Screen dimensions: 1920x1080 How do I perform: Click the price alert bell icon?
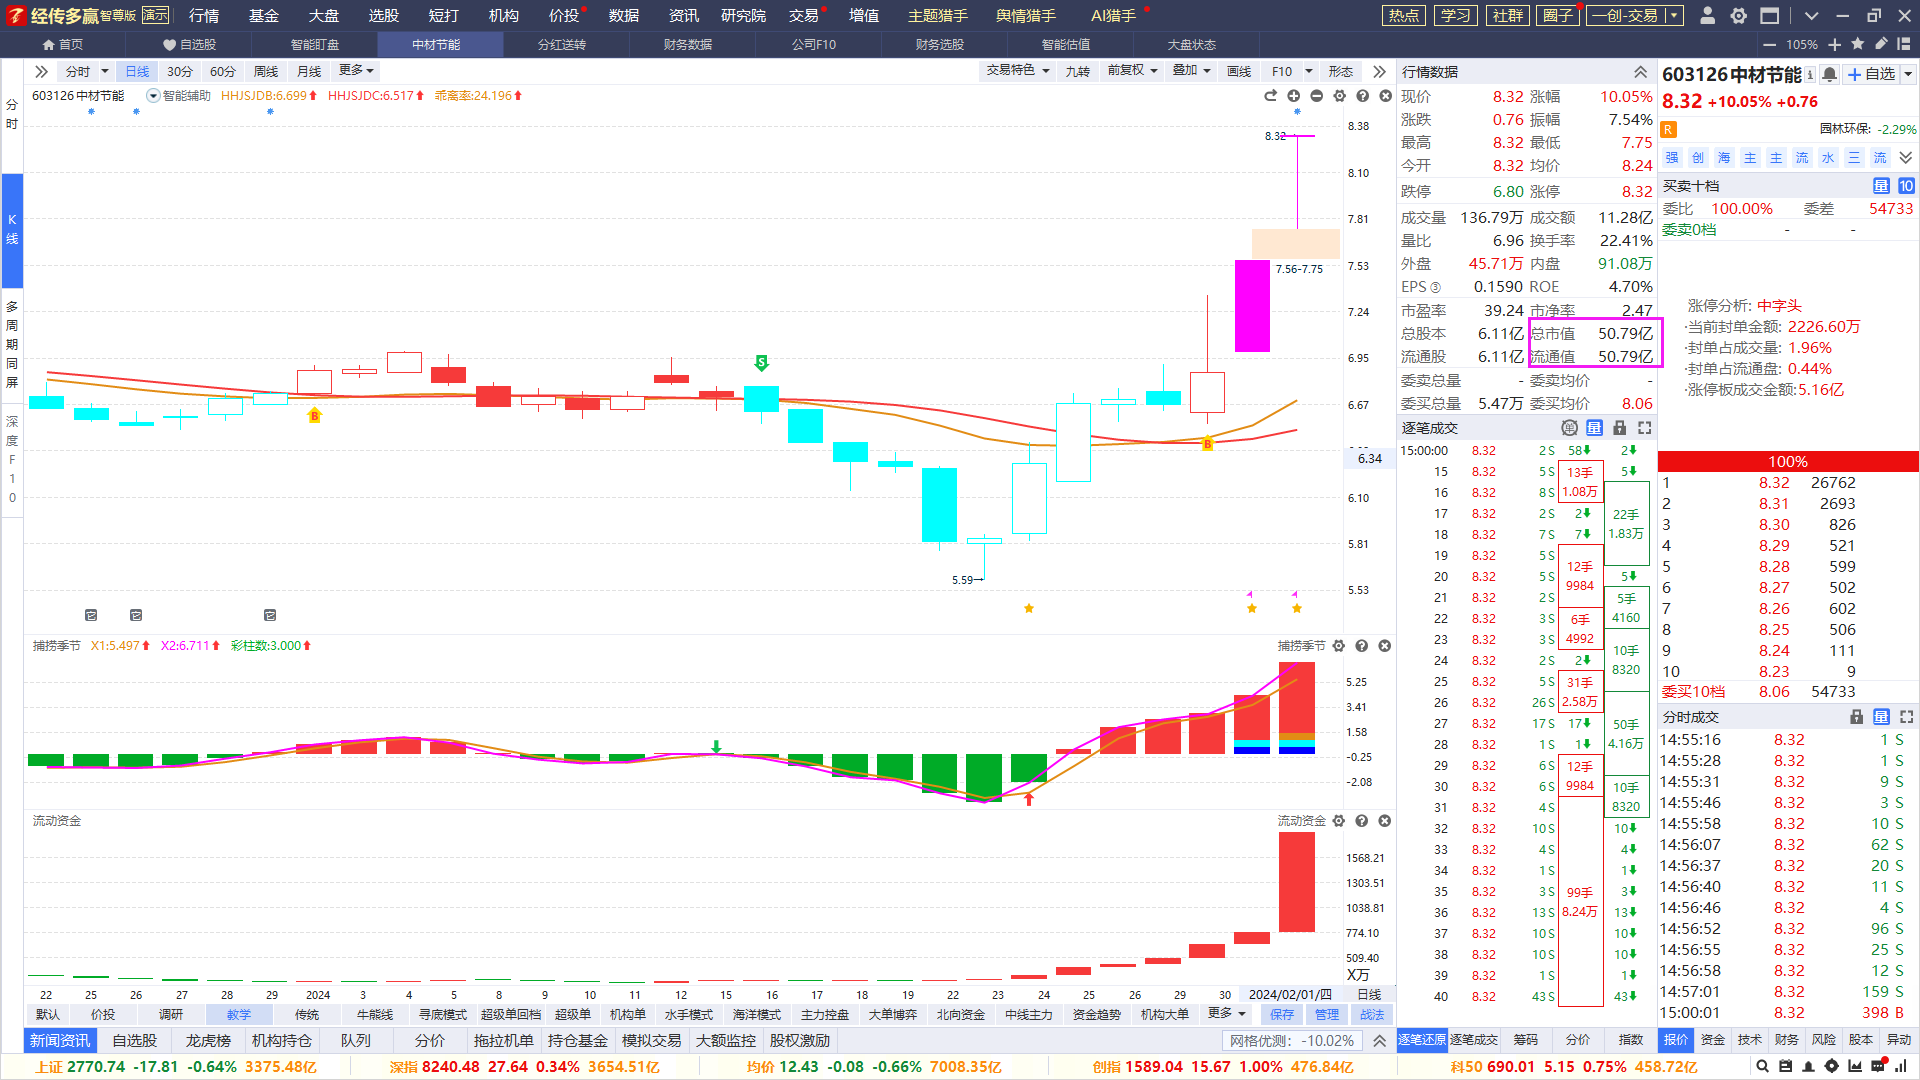coord(1829,74)
